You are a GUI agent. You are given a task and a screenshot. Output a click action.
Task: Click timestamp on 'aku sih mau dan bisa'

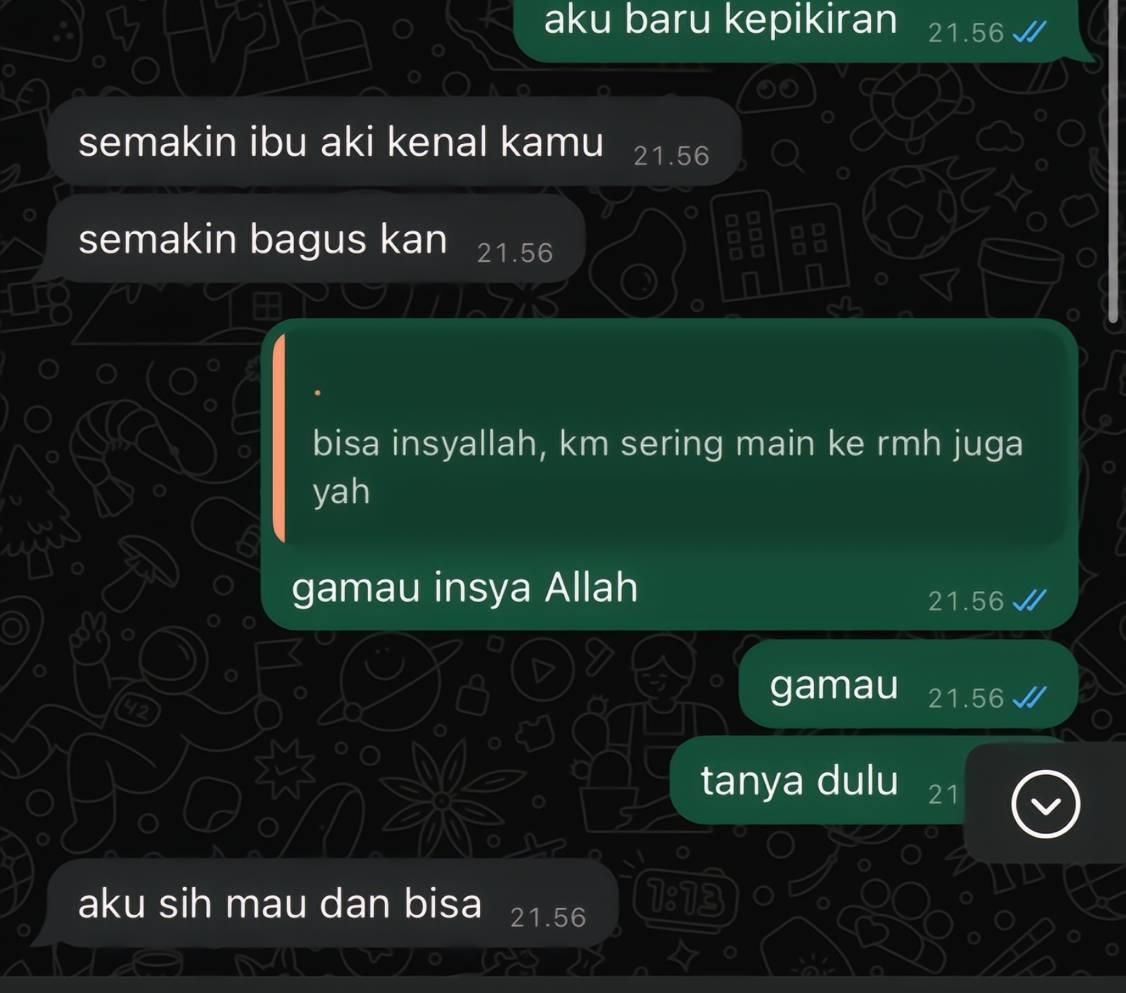click(549, 918)
